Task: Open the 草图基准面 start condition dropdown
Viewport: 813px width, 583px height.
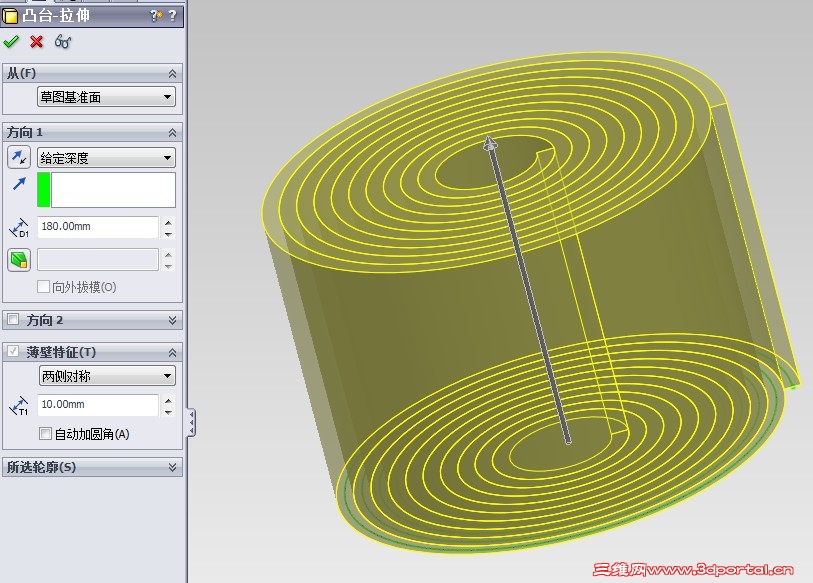Action: click(x=106, y=97)
